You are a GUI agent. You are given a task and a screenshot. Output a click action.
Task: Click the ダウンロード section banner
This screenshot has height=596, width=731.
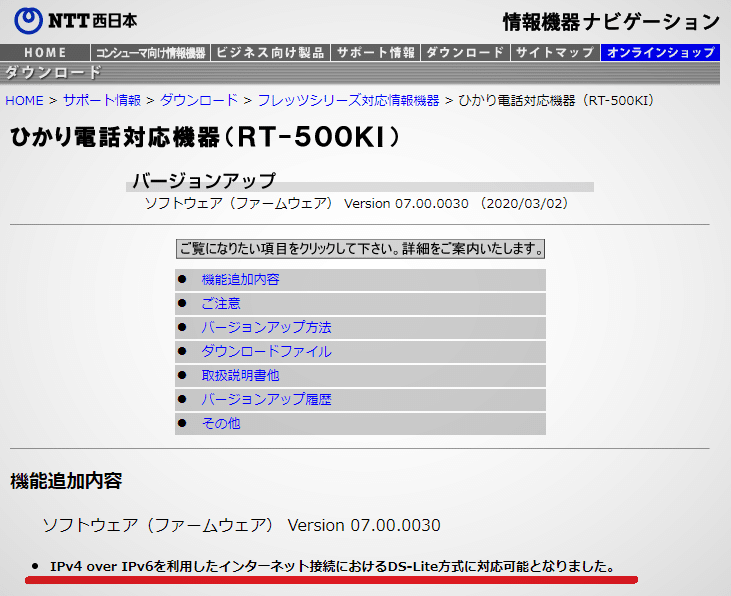tap(360, 73)
